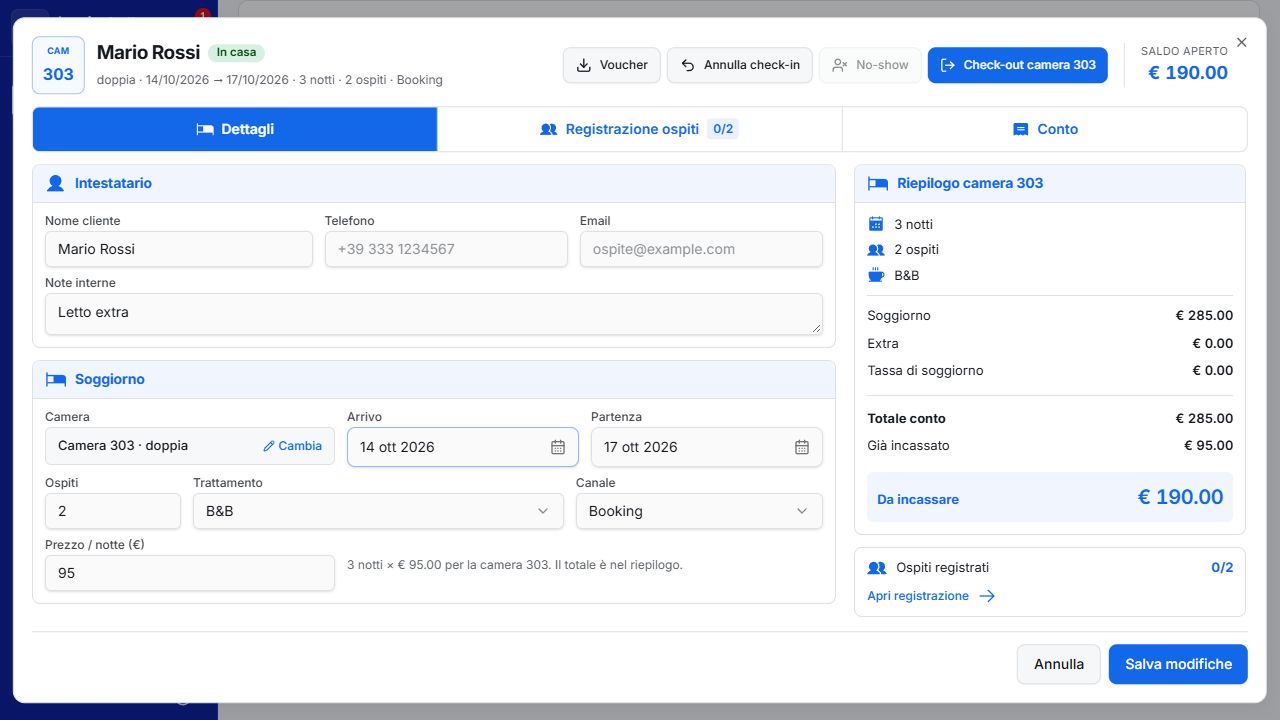Open the Partenza calendar picker icon
The width and height of the screenshot is (1280, 720).
tap(802, 447)
